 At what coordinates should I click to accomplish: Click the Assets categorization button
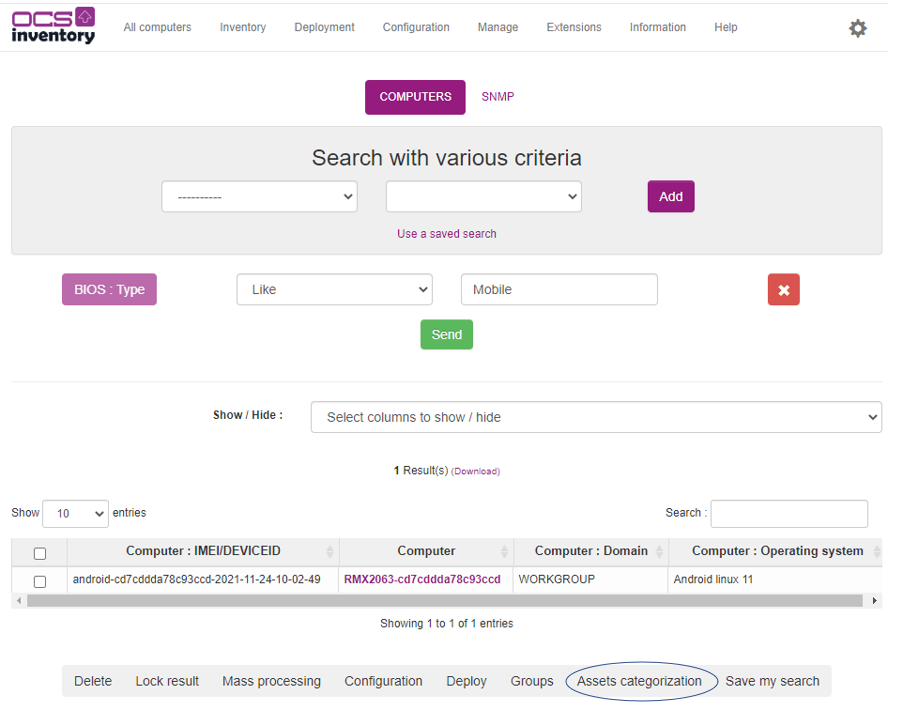pos(640,681)
